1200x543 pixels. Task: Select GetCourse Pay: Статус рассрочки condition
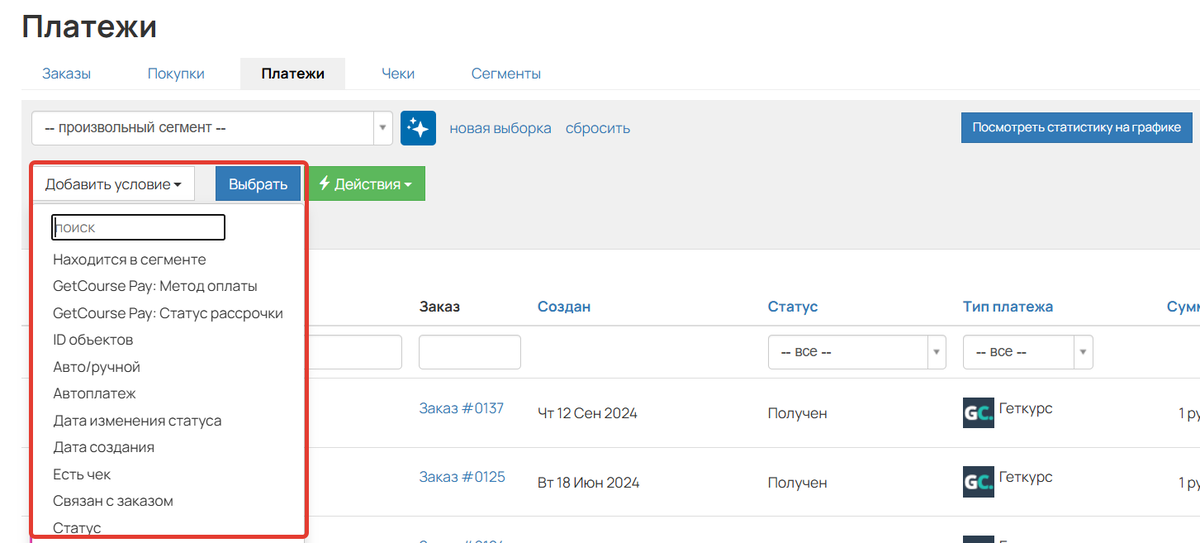pyautogui.click(x=168, y=313)
